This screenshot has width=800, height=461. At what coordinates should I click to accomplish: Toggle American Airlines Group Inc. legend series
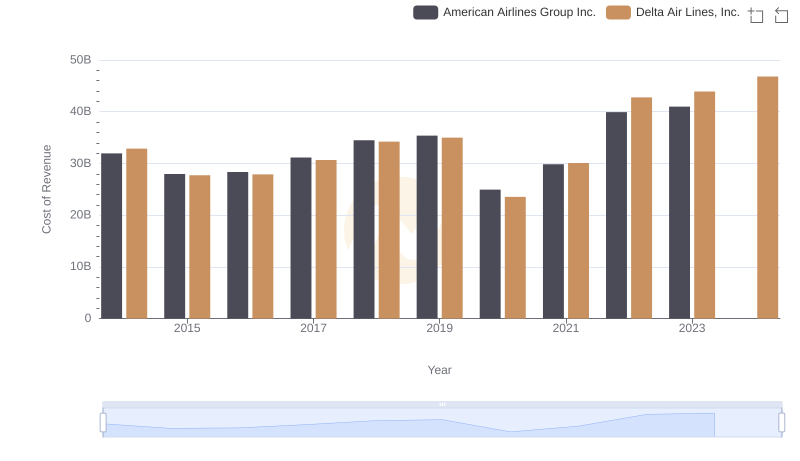tap(504, 12)
